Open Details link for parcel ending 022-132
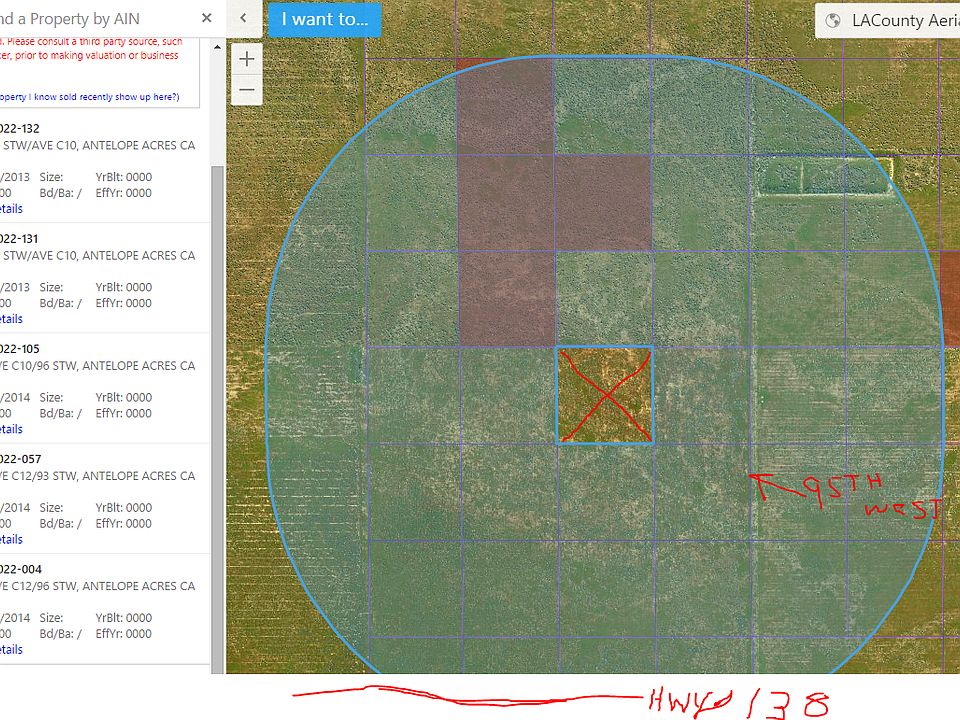960x720 pixels. tap(10, 208)
